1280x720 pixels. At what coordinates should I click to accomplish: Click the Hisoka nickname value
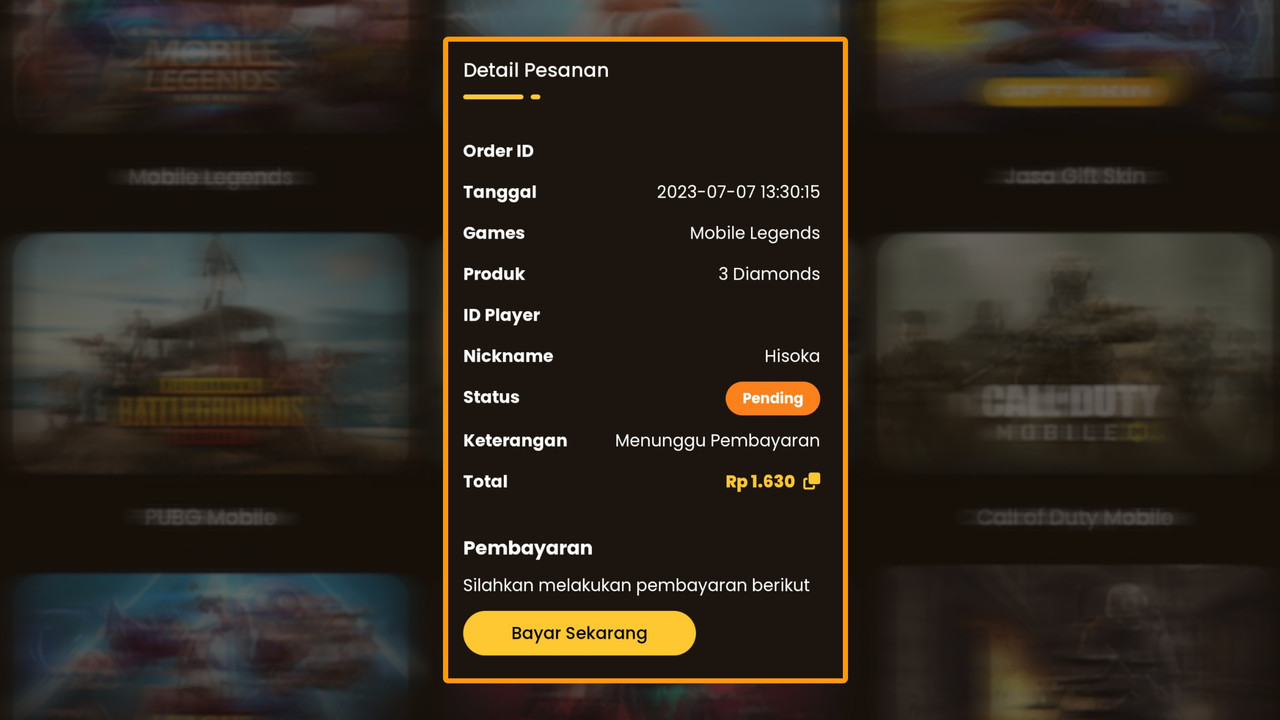pyautogui.click(x=792, y=356)
